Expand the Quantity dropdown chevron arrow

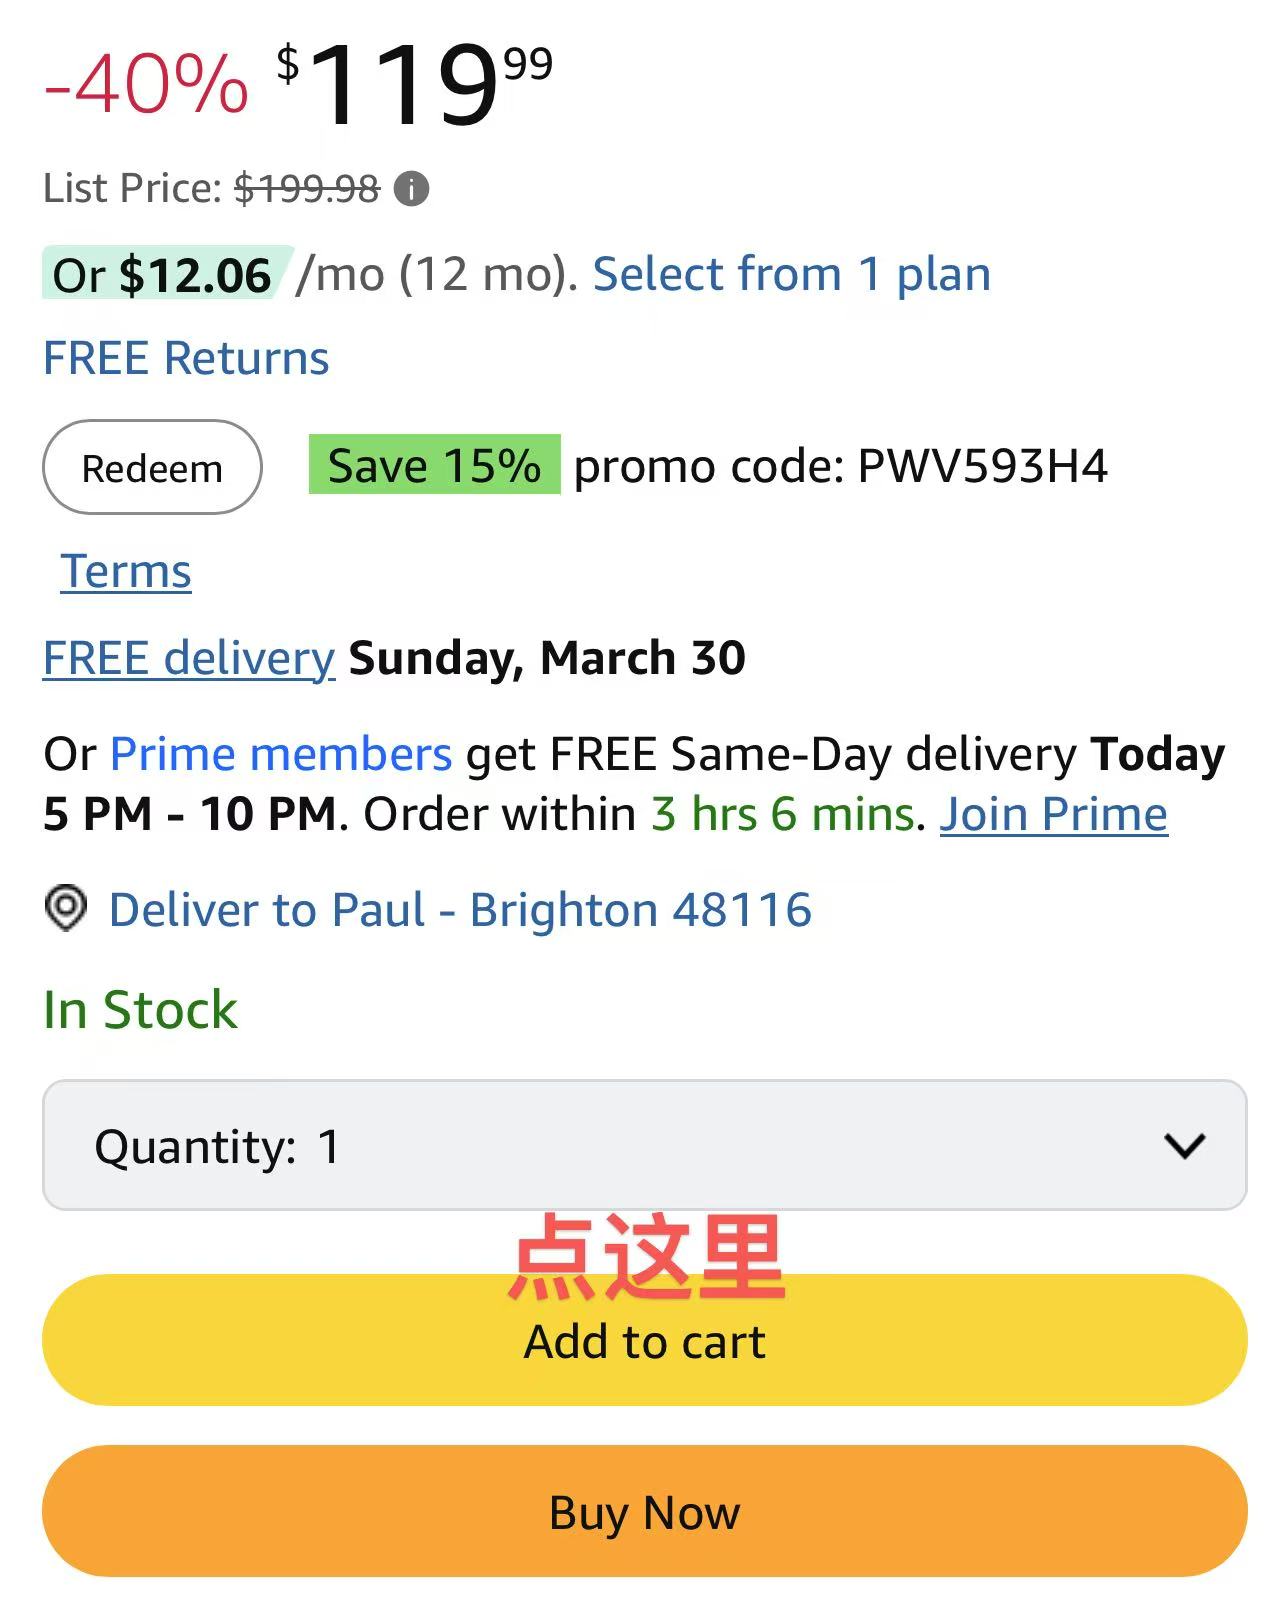click(x=1185, y=1146)
